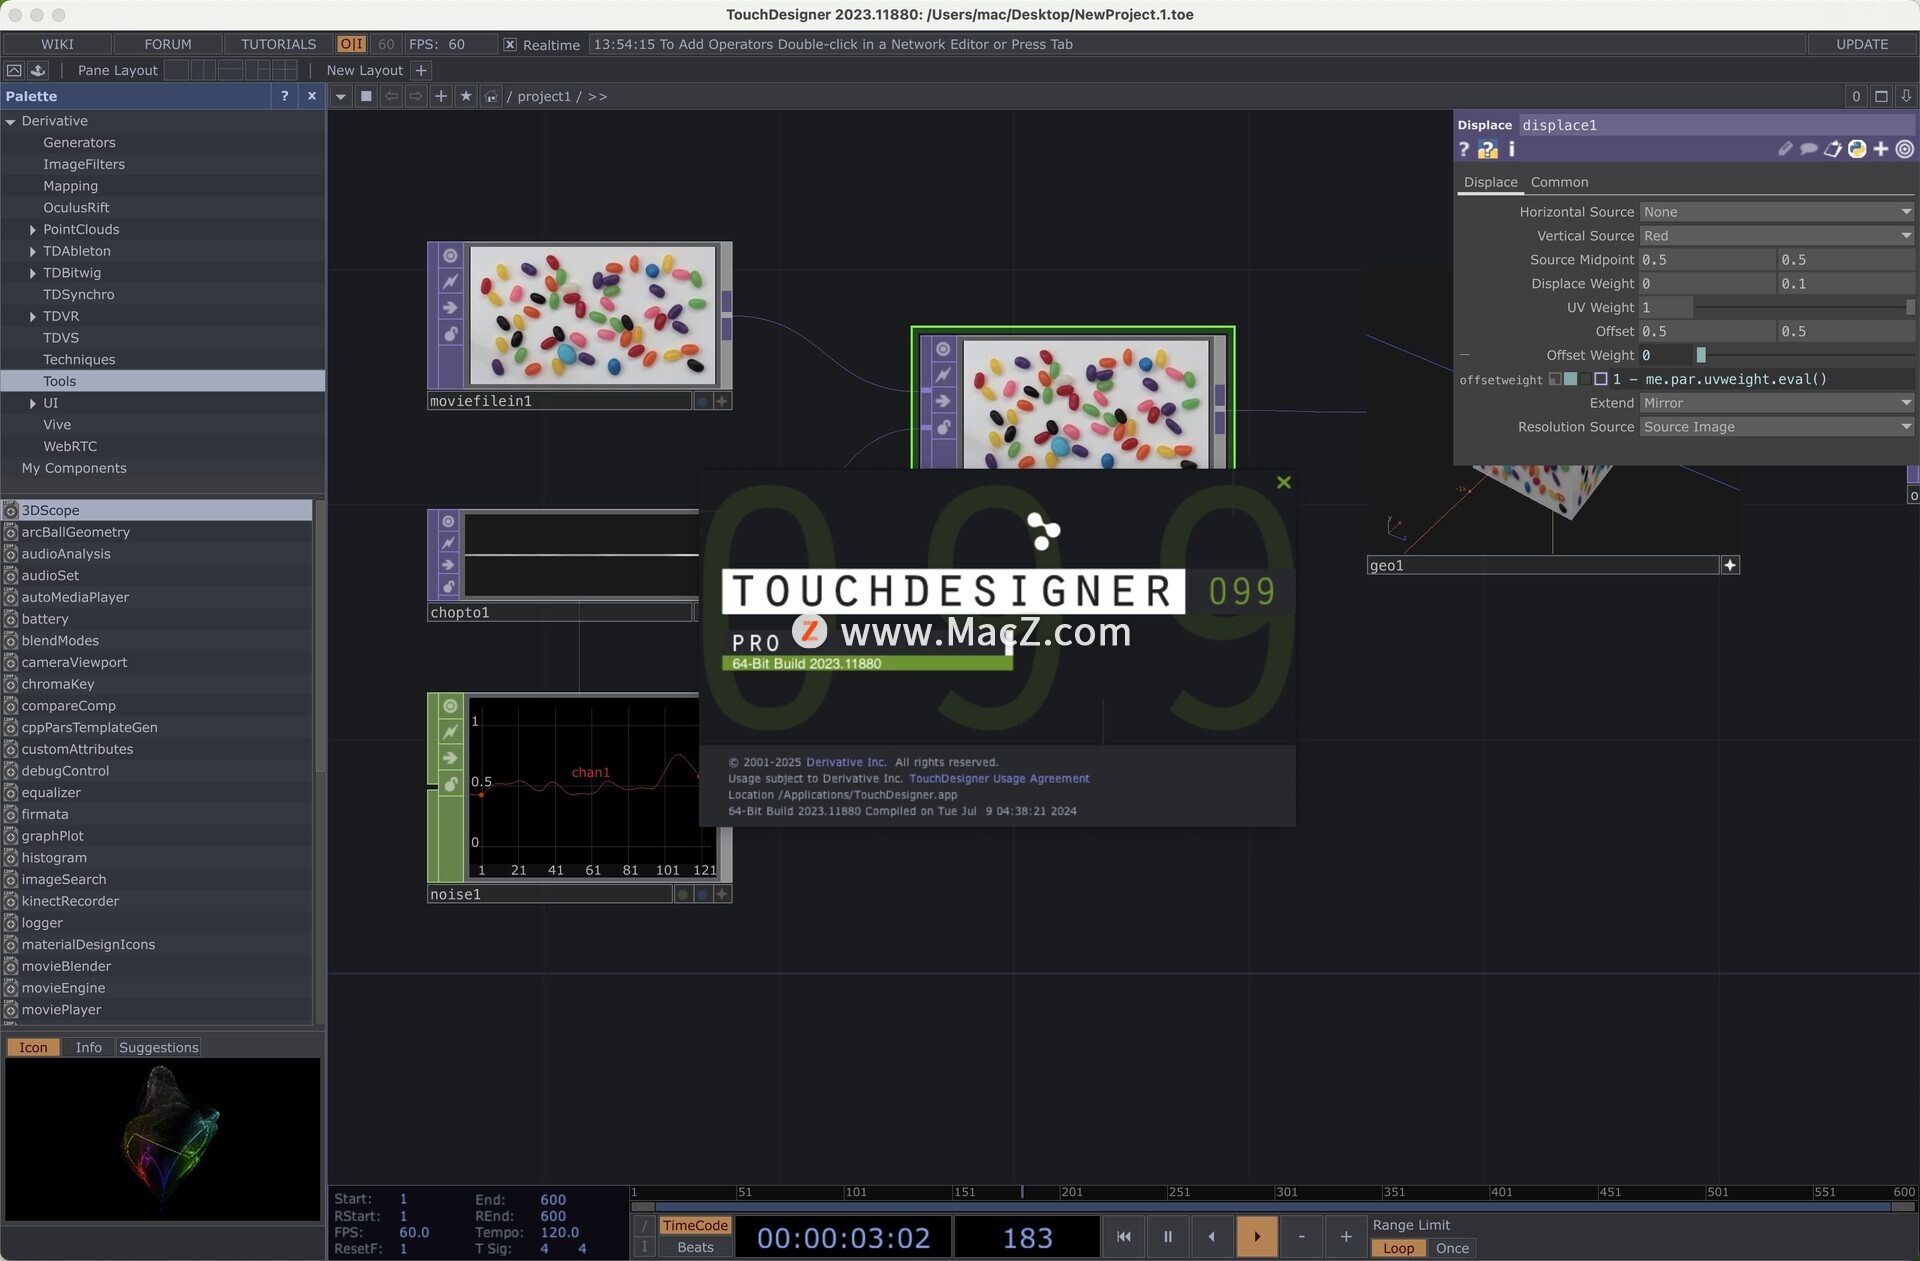The width and height of the screenshot is (1920, 1261).
Task: Click the pencil edit icon in parameter header
Action: pyautogui.click(x=1785, y=149)
